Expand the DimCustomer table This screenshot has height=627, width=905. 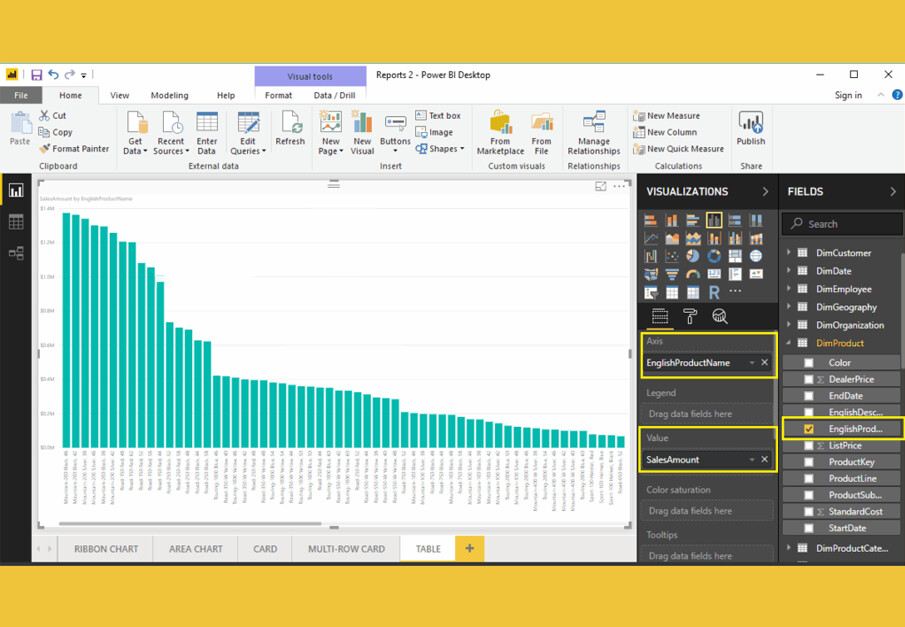(x=790, y=252)
